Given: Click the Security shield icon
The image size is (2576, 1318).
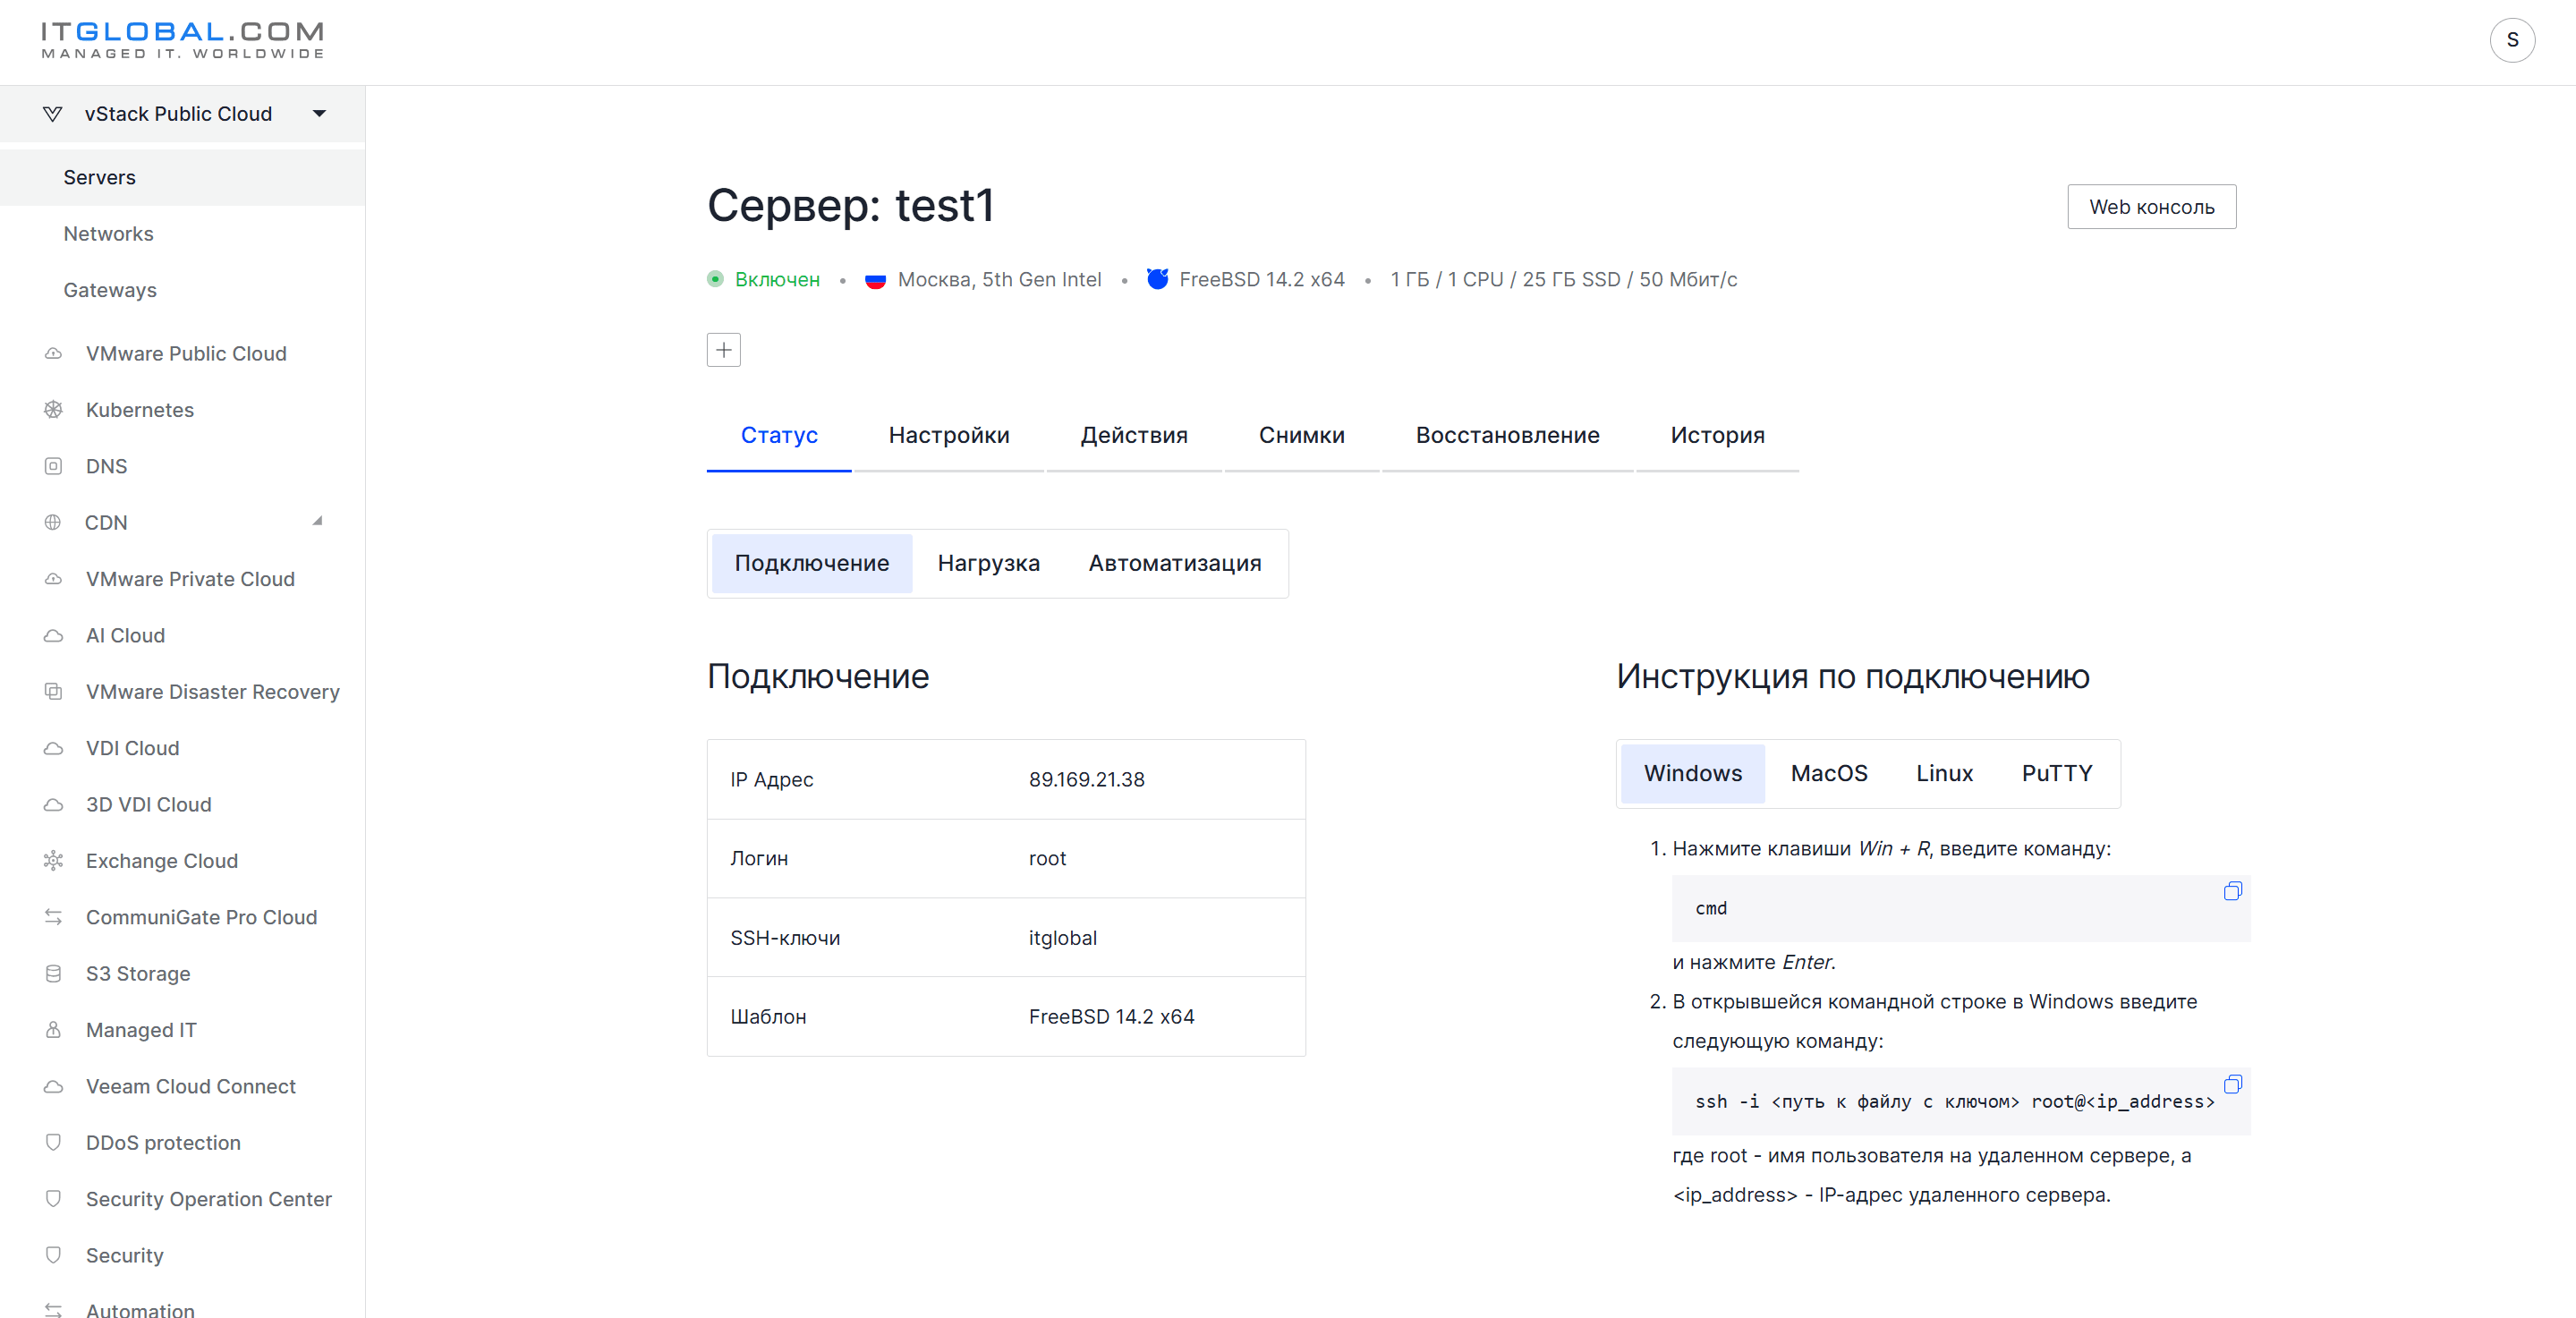Looking at the screenshot, I should point(54,1255).
